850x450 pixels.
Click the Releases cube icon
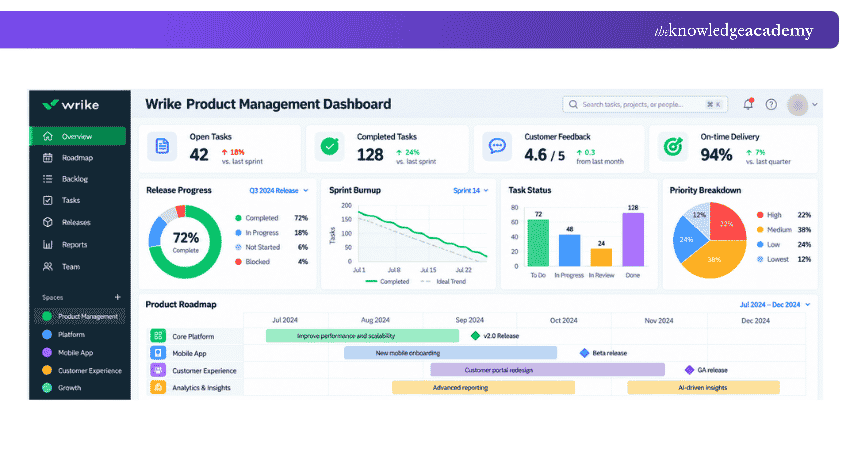click(x=48, y=222)
